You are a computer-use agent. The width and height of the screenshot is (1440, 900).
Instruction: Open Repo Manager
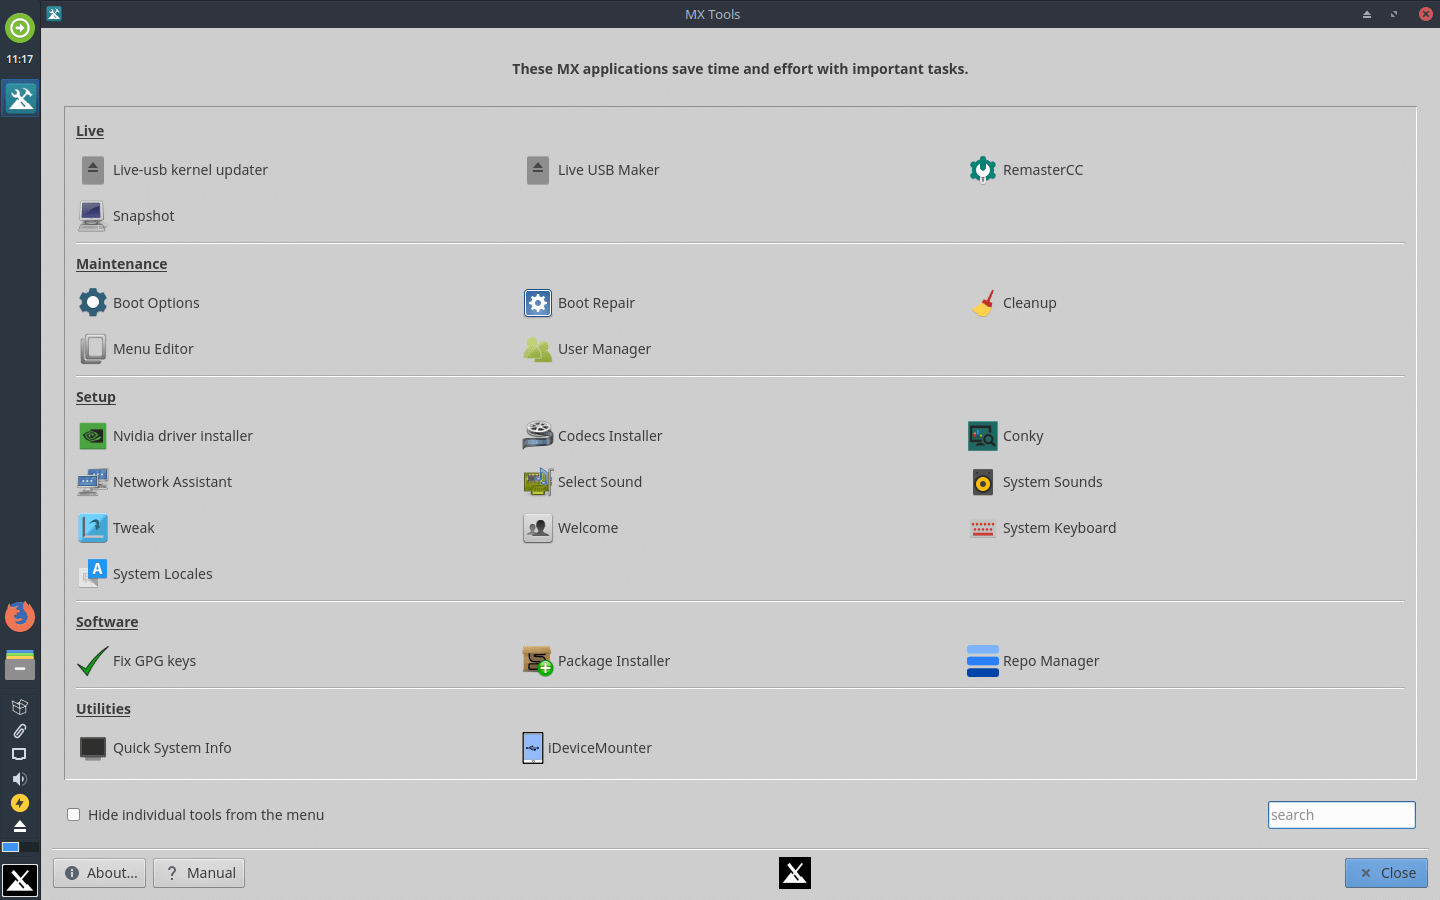[x=1034, y=661]
